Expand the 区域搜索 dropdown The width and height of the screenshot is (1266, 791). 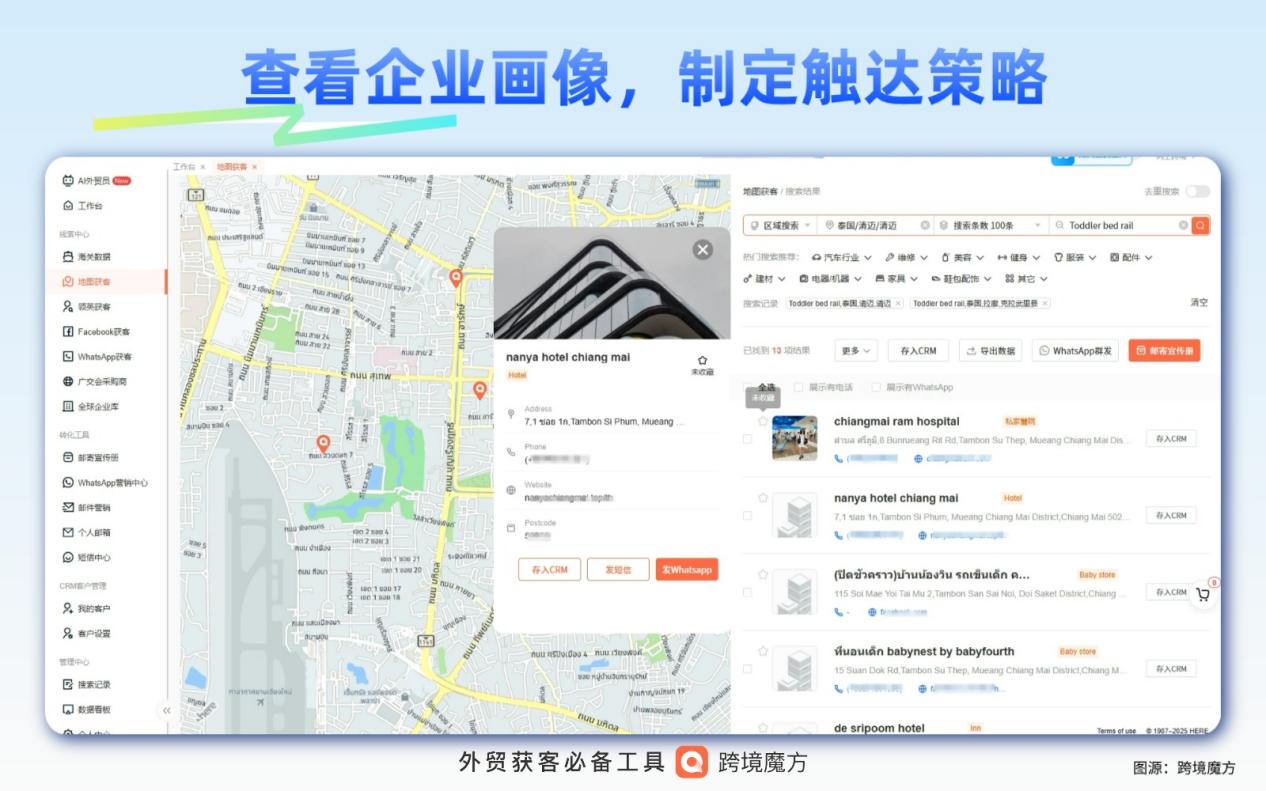(780, 225)
